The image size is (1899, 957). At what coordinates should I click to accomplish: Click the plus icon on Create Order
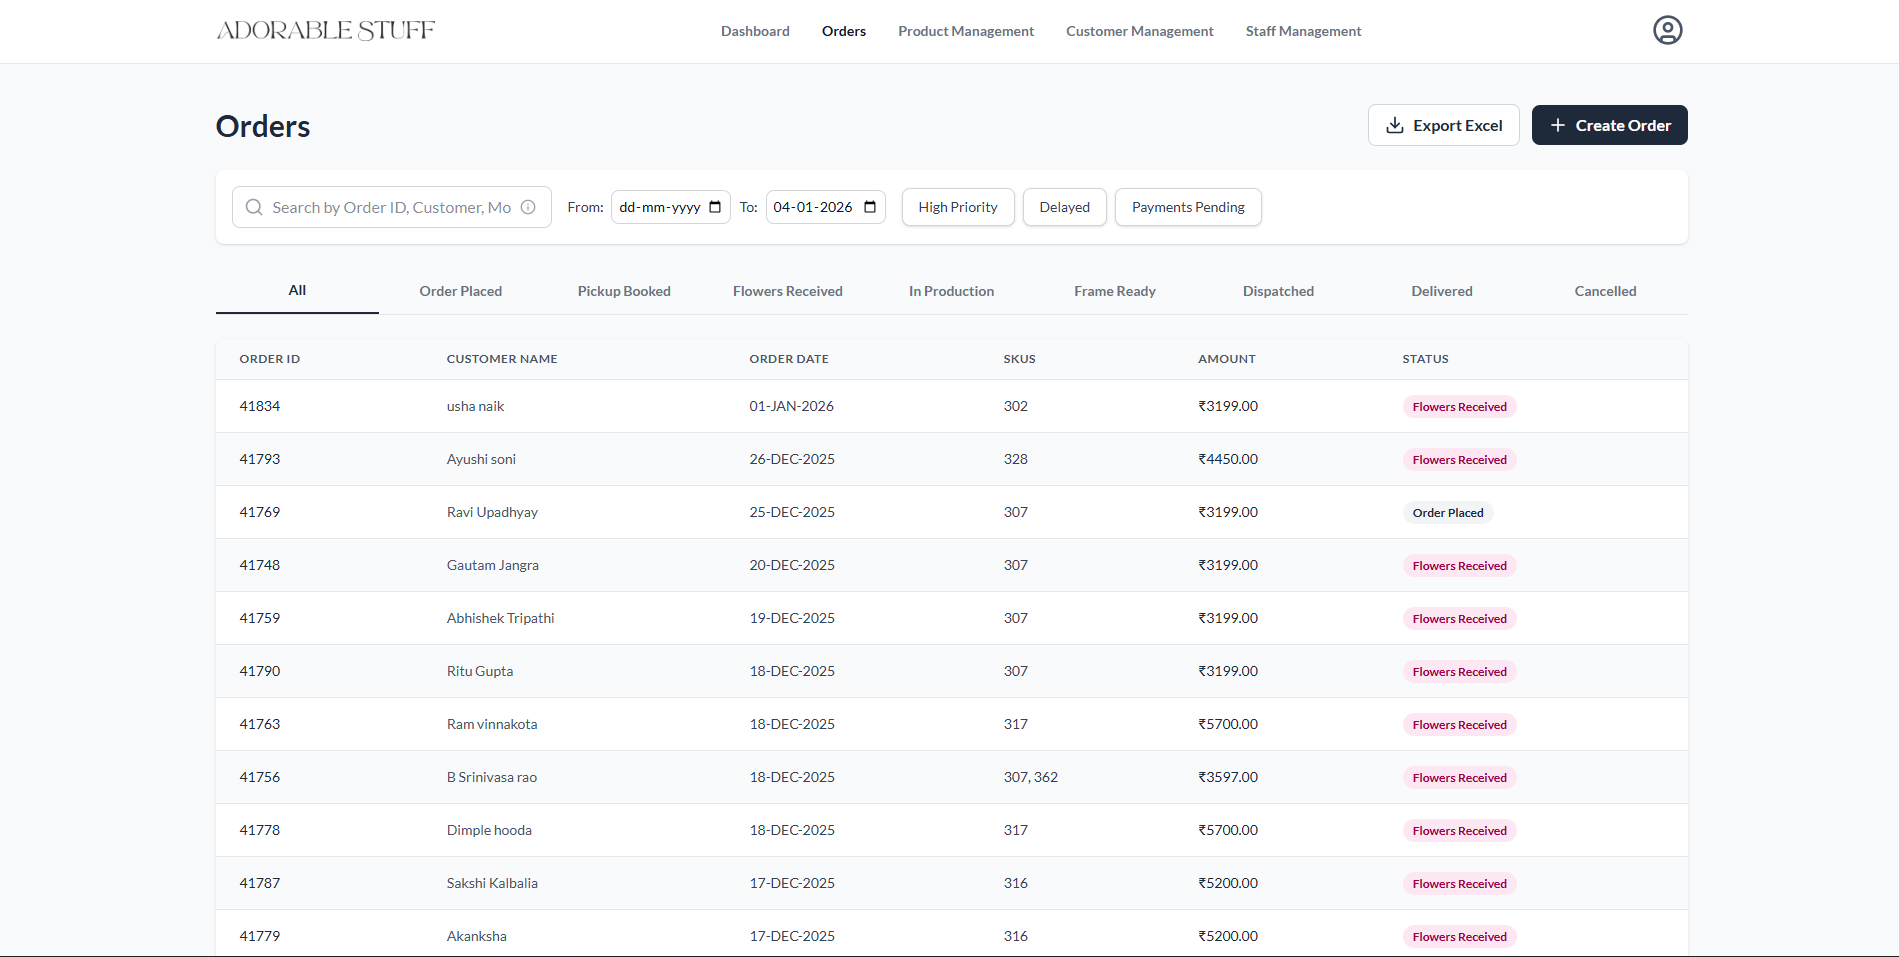[x=1556, y=125]
